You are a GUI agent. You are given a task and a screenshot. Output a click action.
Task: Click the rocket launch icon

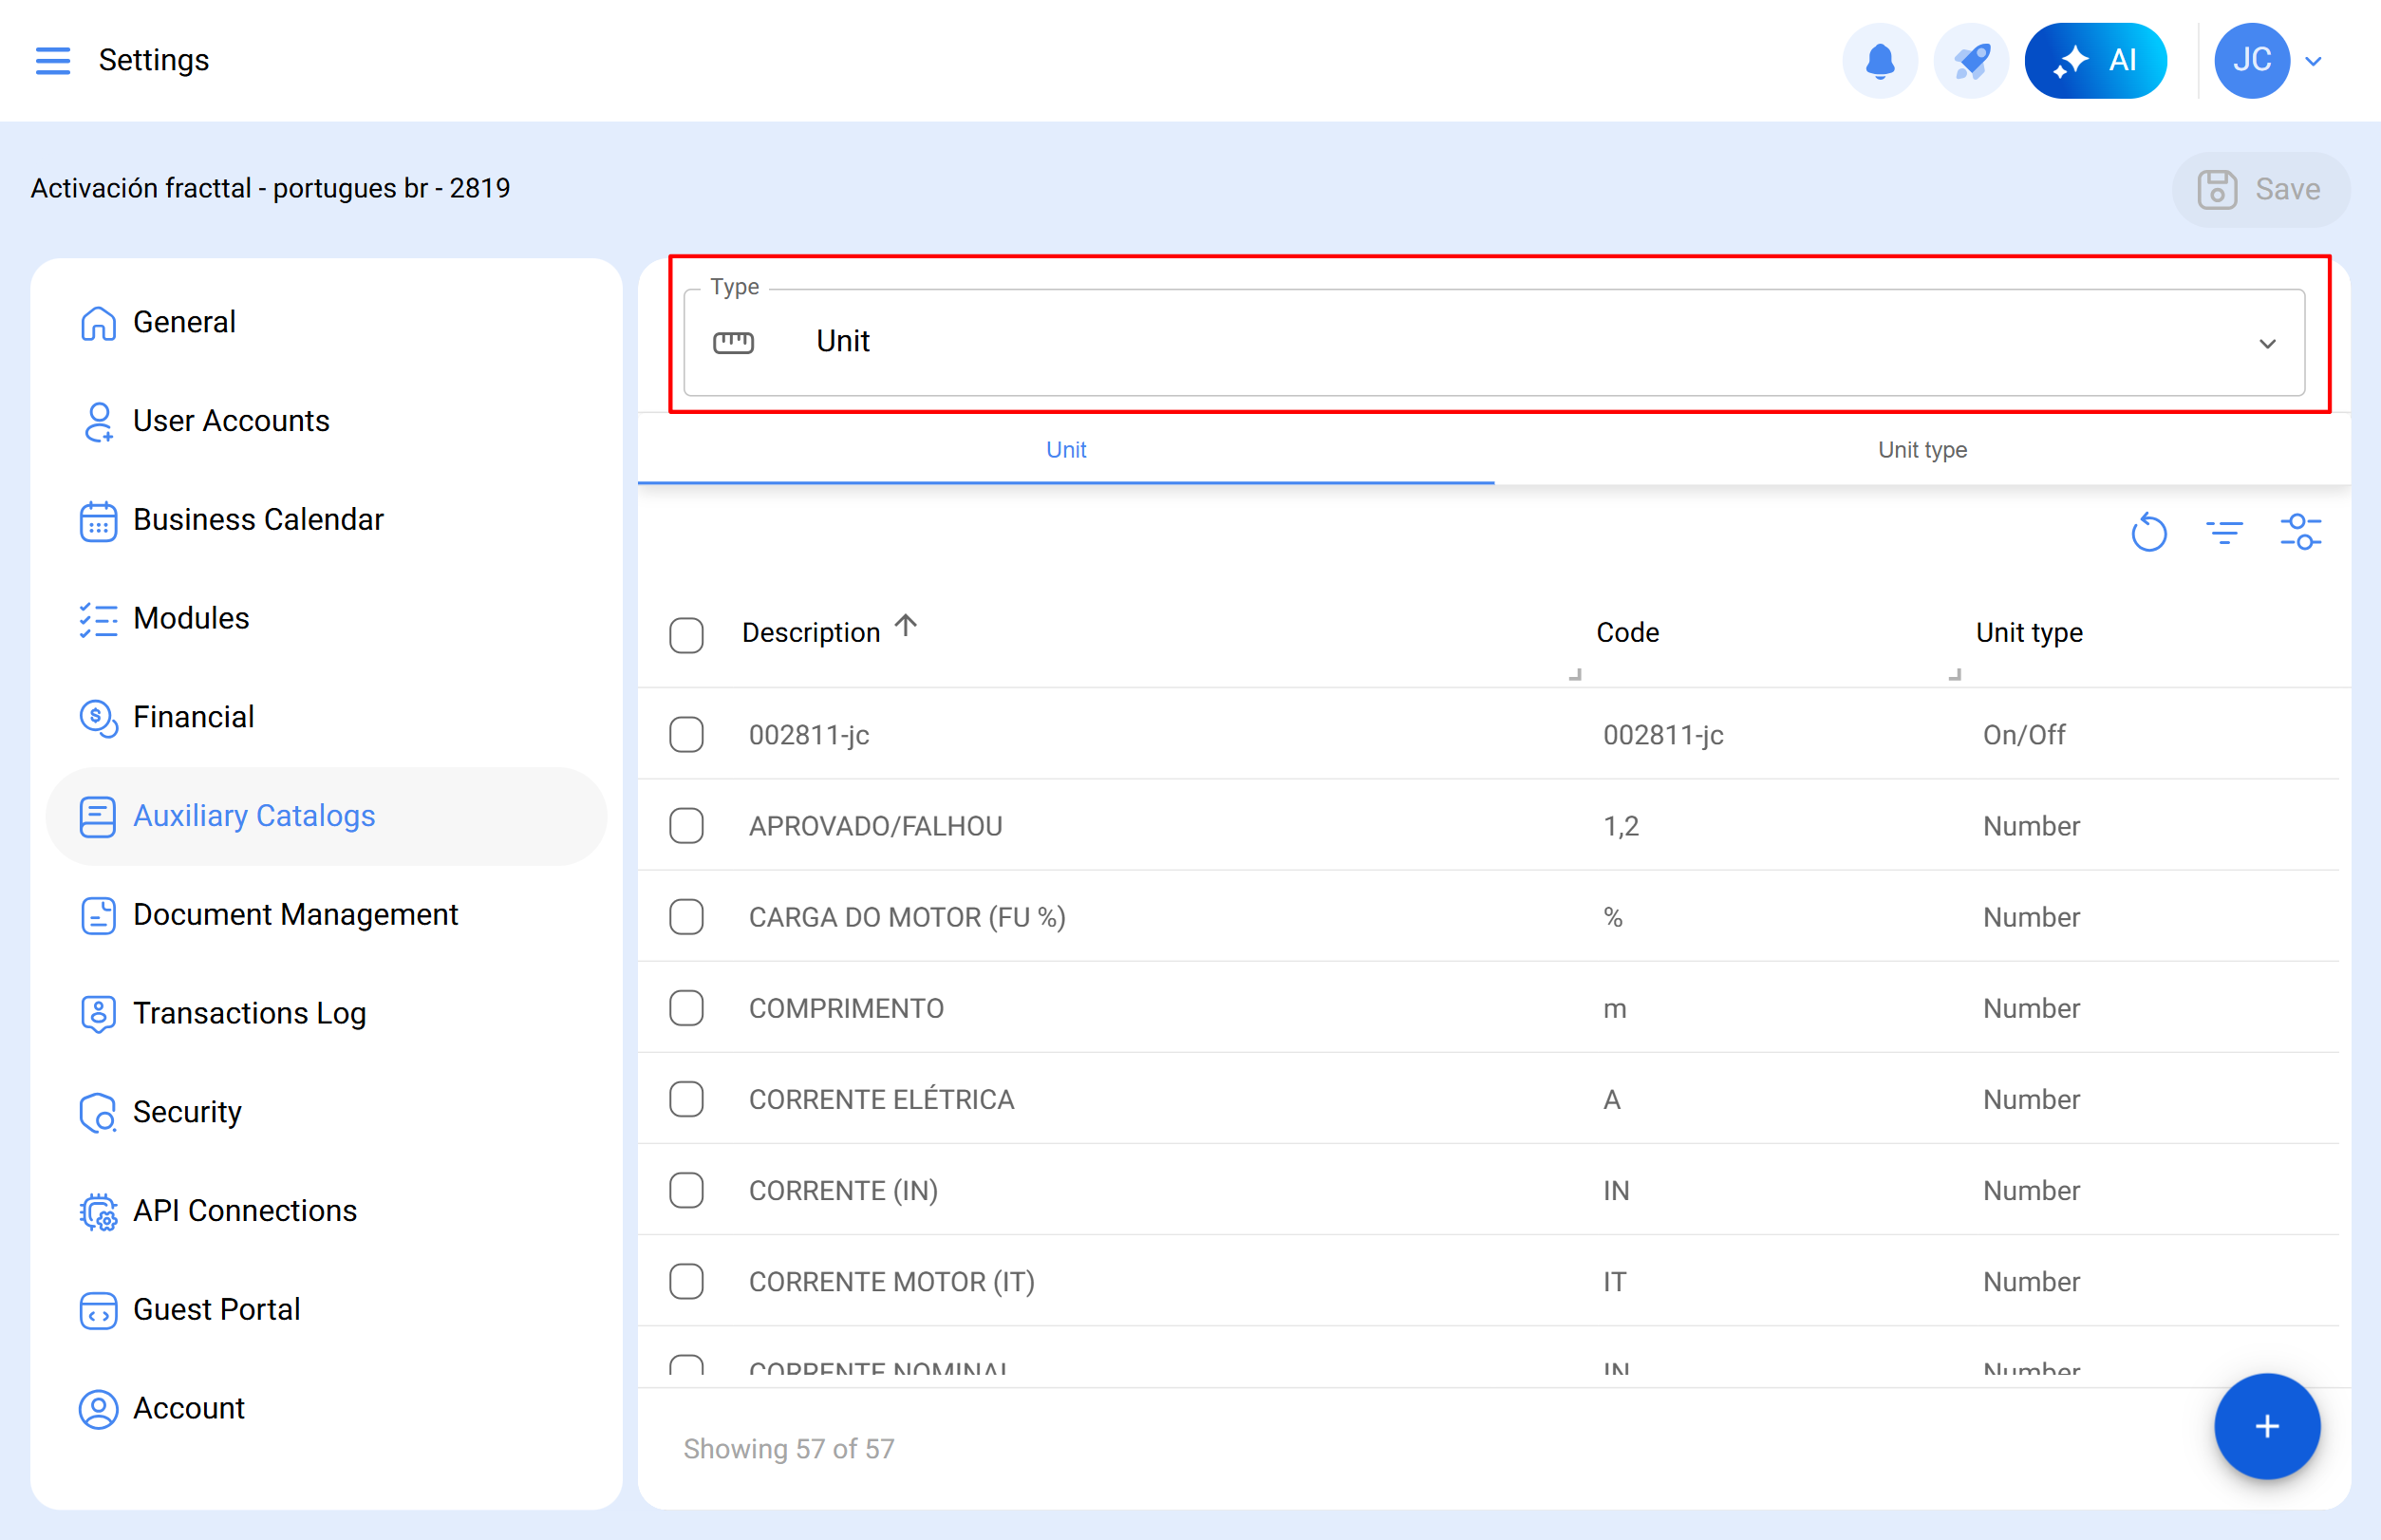point(1971,61)
